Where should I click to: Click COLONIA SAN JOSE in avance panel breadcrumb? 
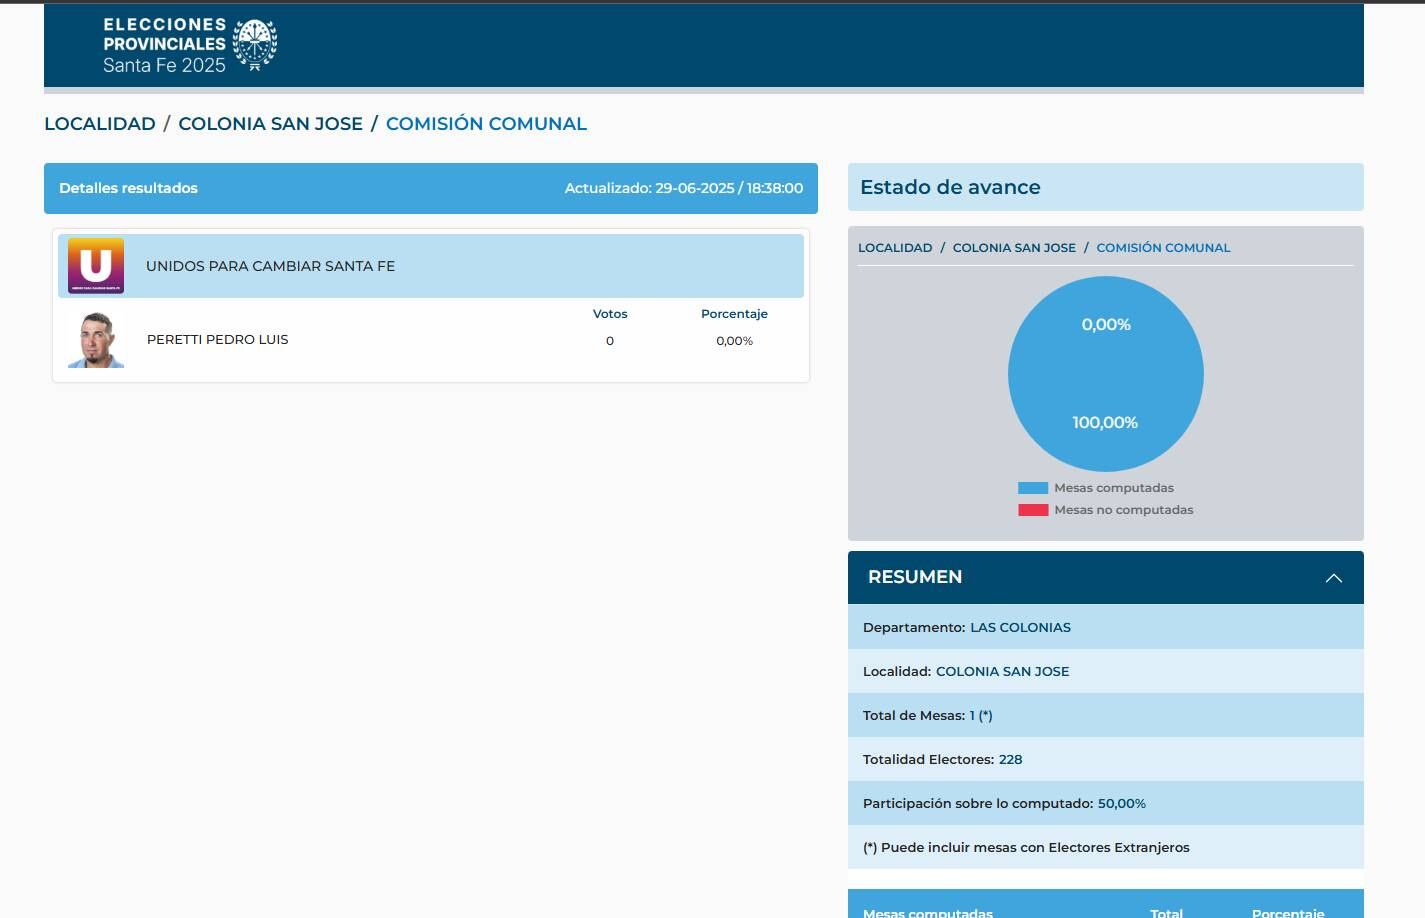(x=1014, y=248)
